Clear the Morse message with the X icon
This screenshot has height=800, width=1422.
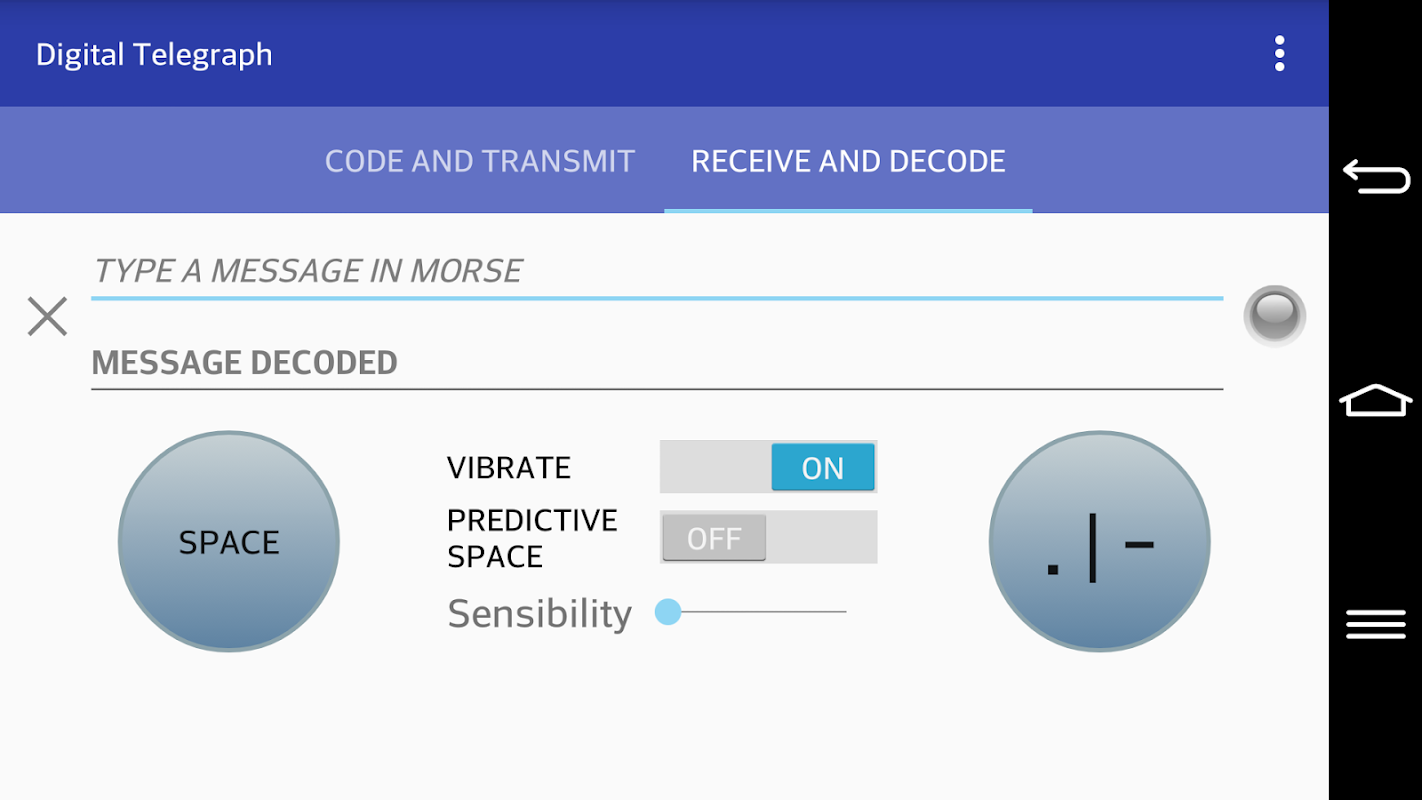47,316
